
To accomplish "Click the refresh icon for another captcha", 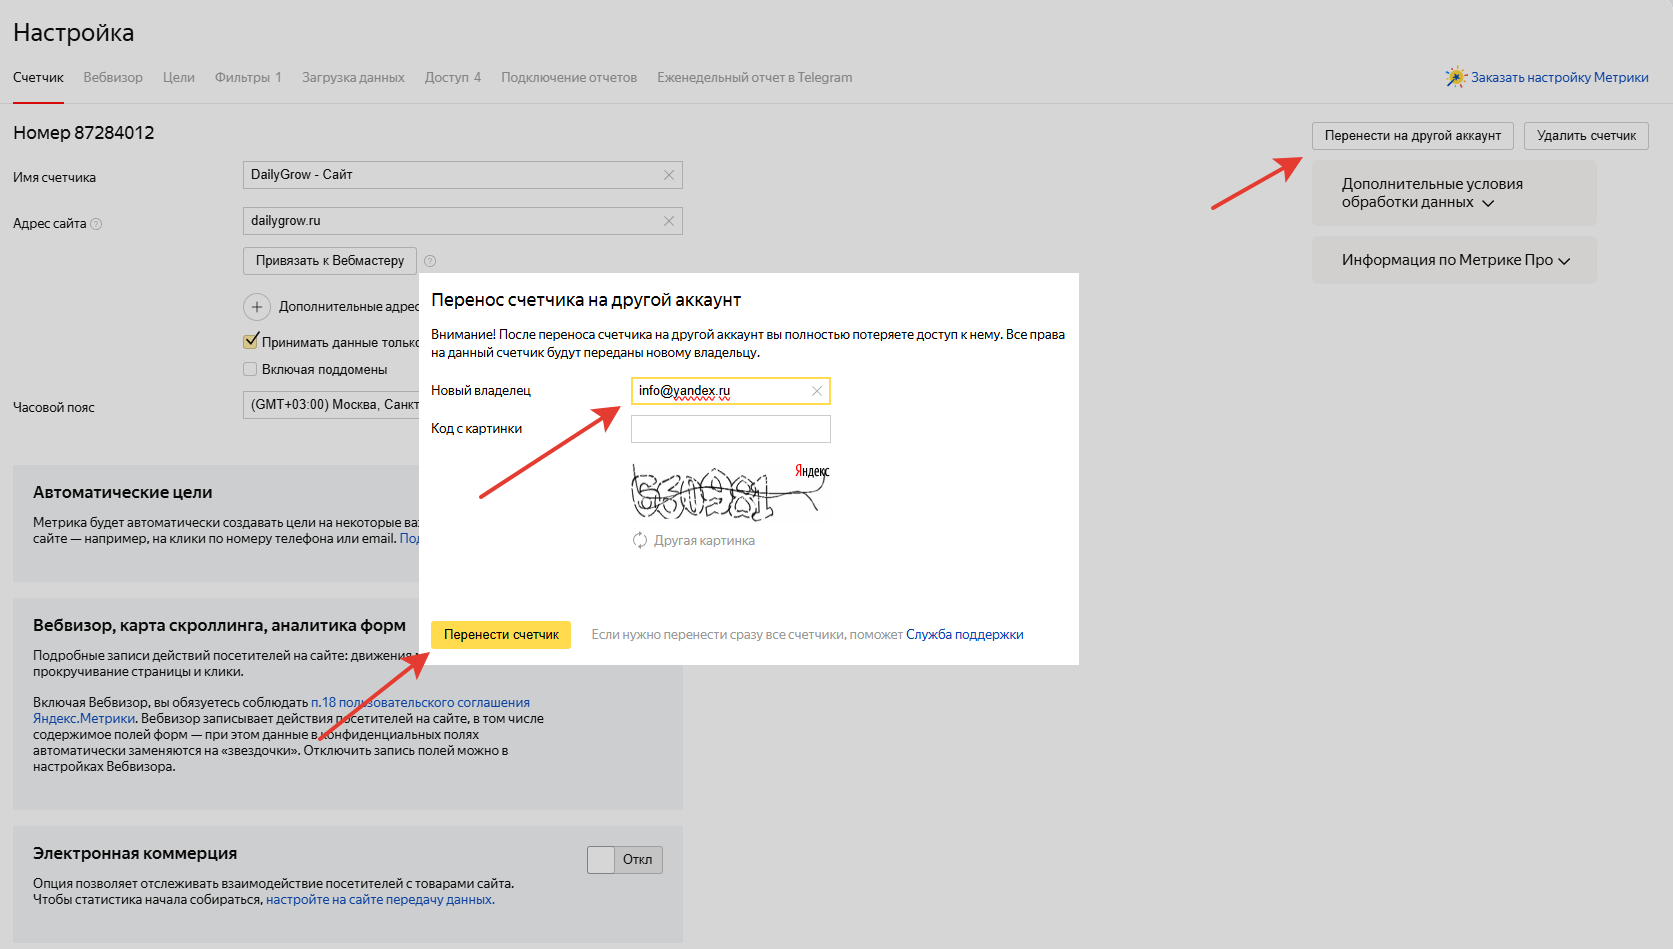I will tap(640, 540).
